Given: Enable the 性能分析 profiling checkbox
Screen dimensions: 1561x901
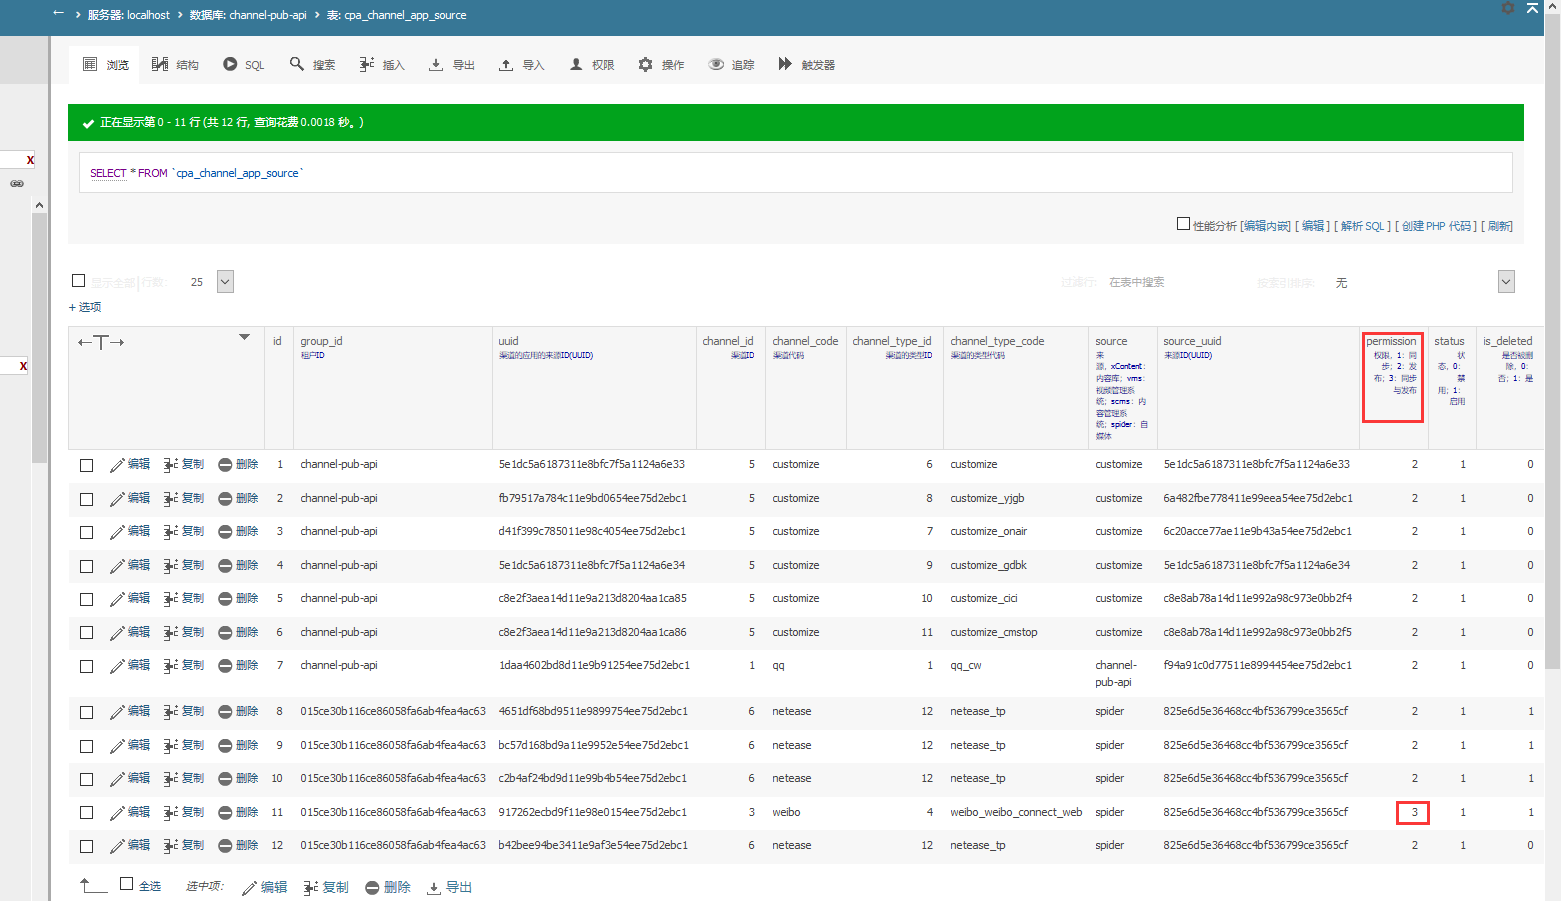Looking at the screenshot, I should 1183,224.
